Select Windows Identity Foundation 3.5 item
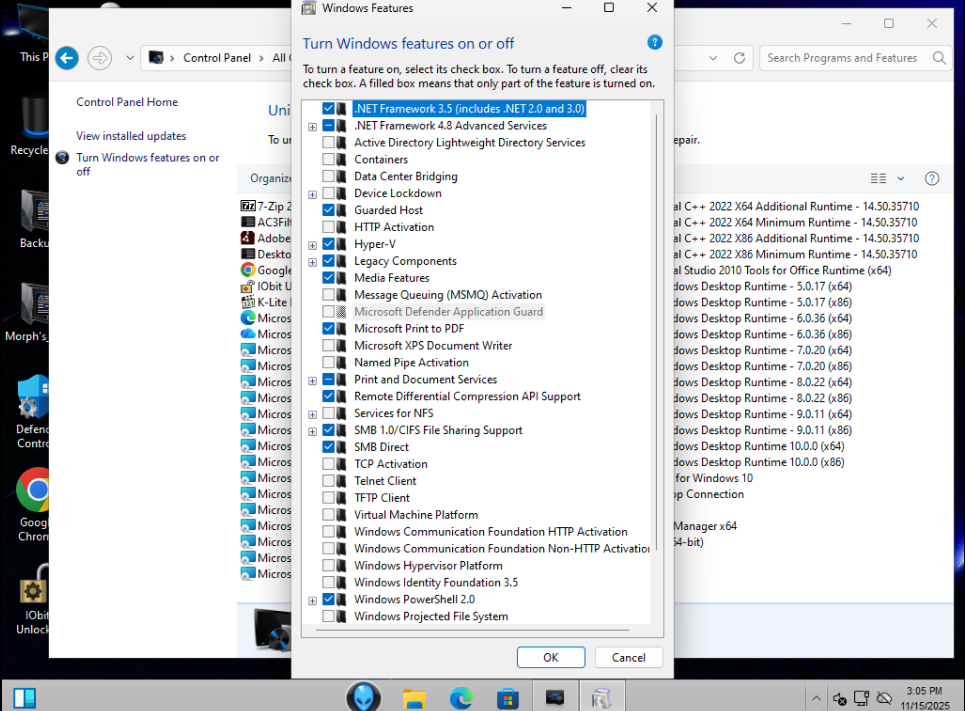Screen dimensions: 965x711 pos(435,582)
